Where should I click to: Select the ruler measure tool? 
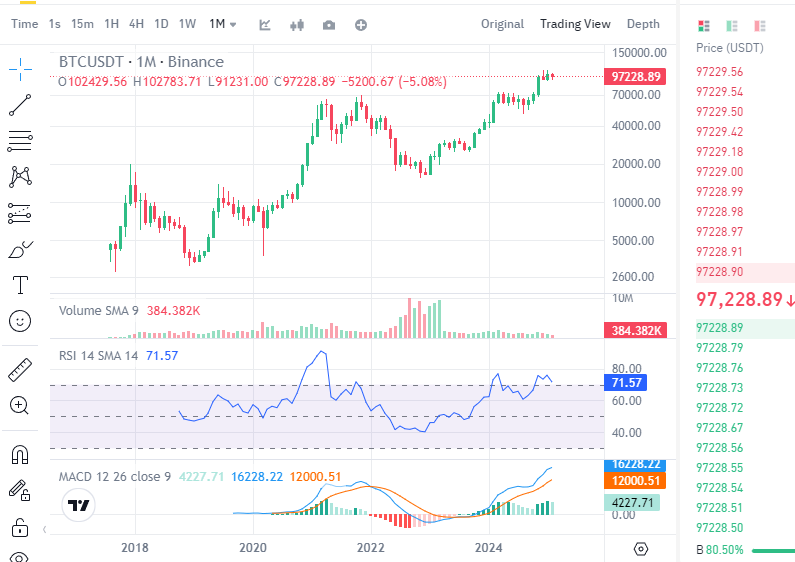tap(20, 370)
